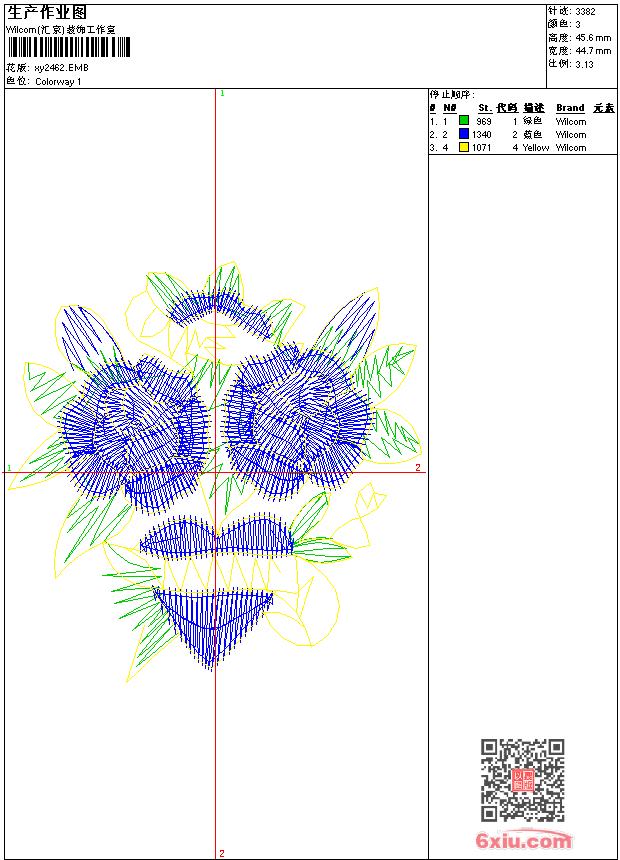Click the 'Yellow' description cell
Screen dimensions: 620x860
(536, 148)
